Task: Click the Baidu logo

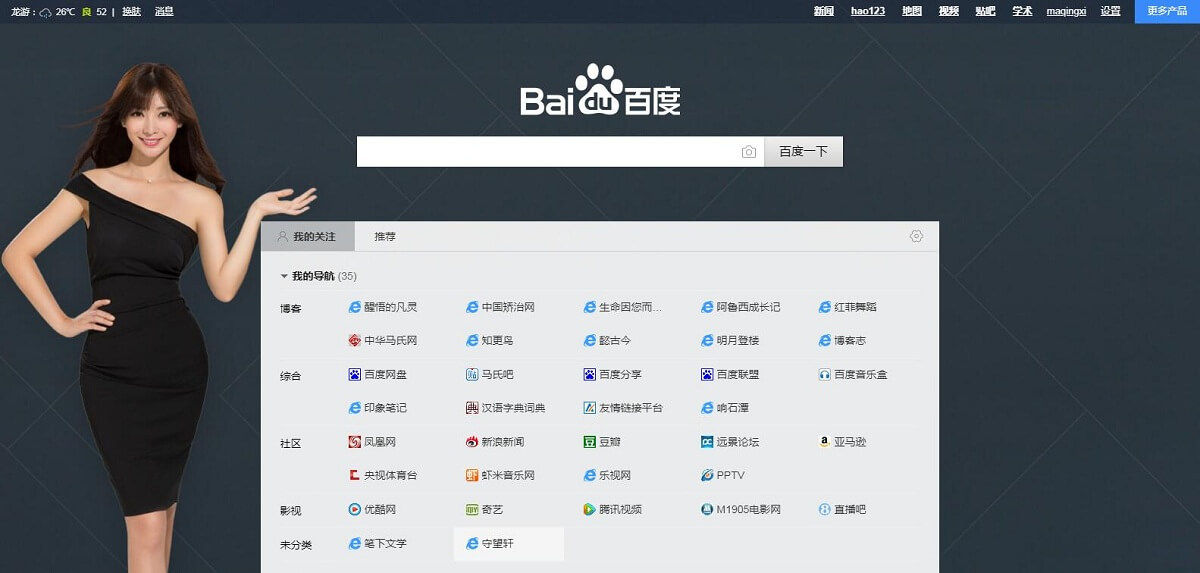Action: 600,90
